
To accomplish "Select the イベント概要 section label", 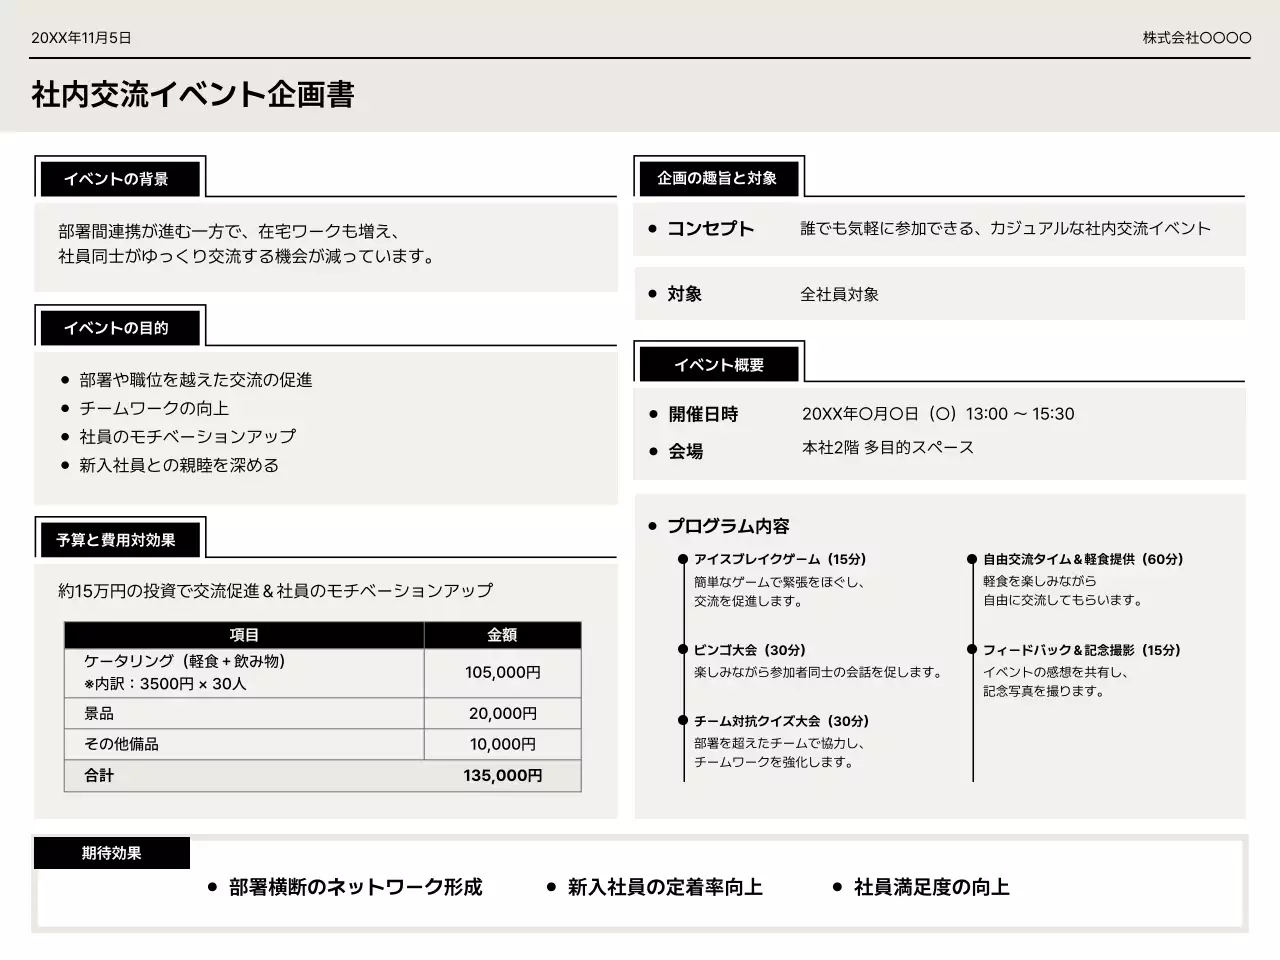I will (717, 364).
